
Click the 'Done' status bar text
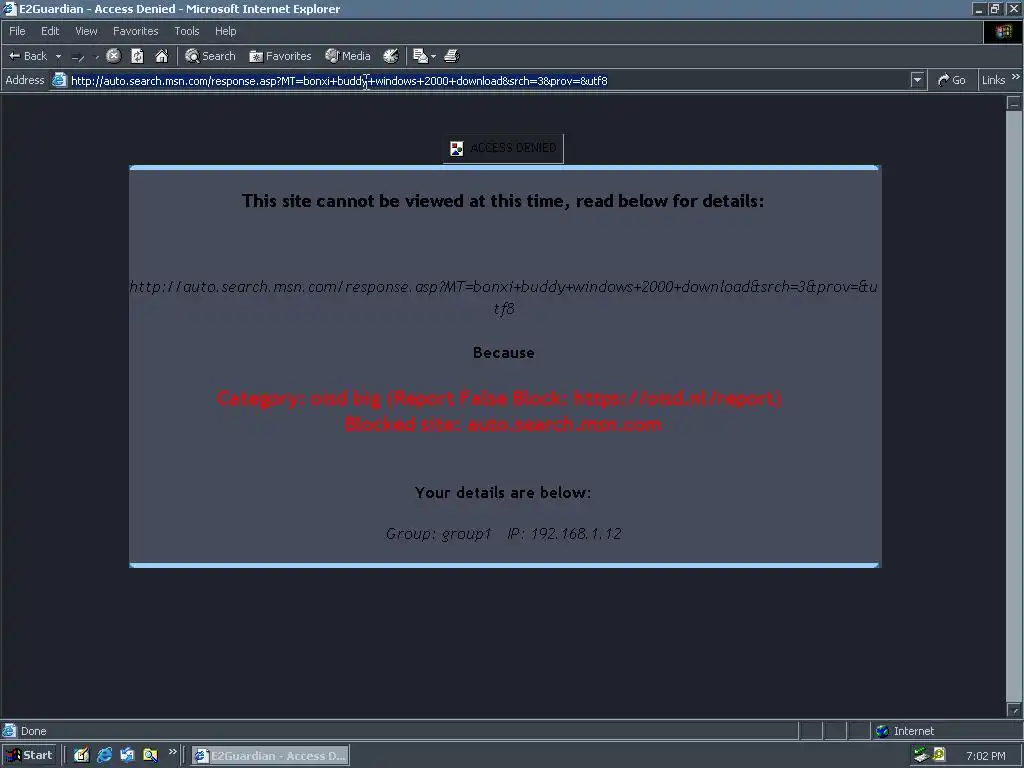tap(33, 731)
